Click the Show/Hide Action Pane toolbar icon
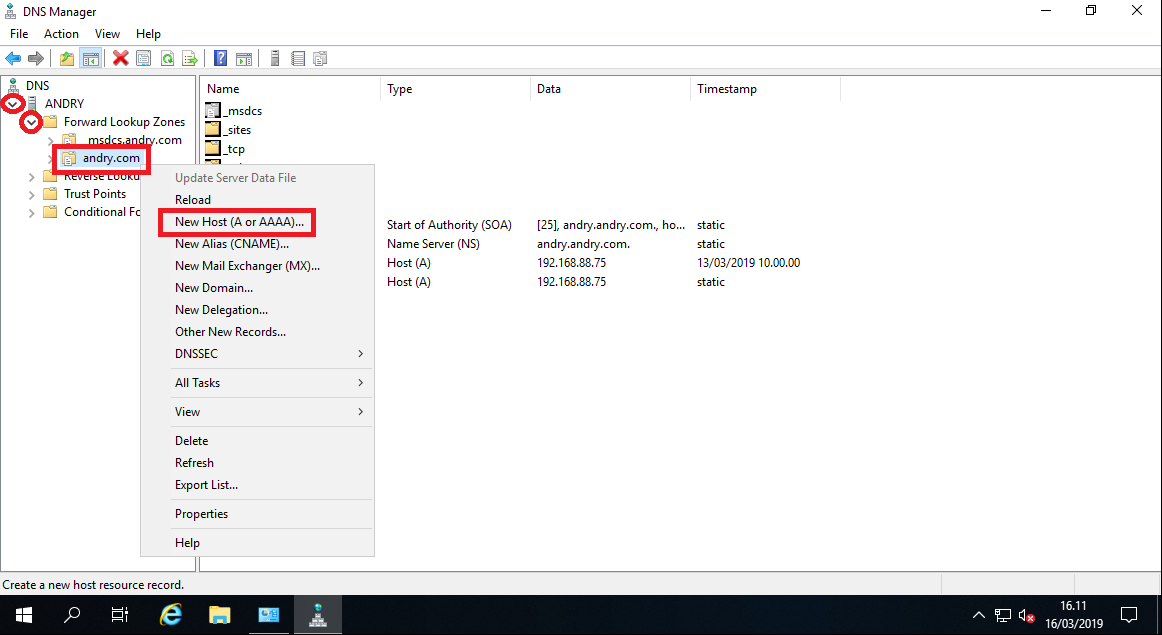 coord(244,57)
